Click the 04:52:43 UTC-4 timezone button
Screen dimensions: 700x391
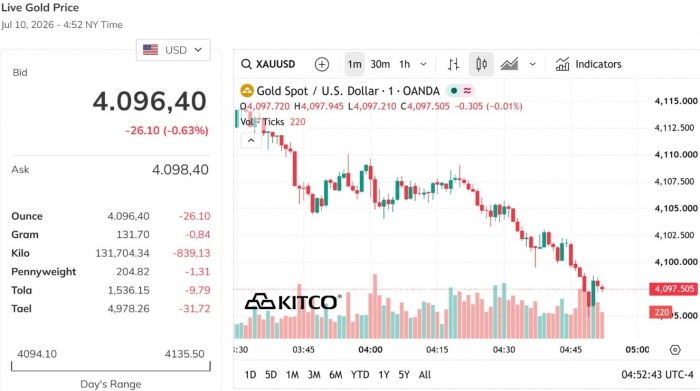coord(657,375)
